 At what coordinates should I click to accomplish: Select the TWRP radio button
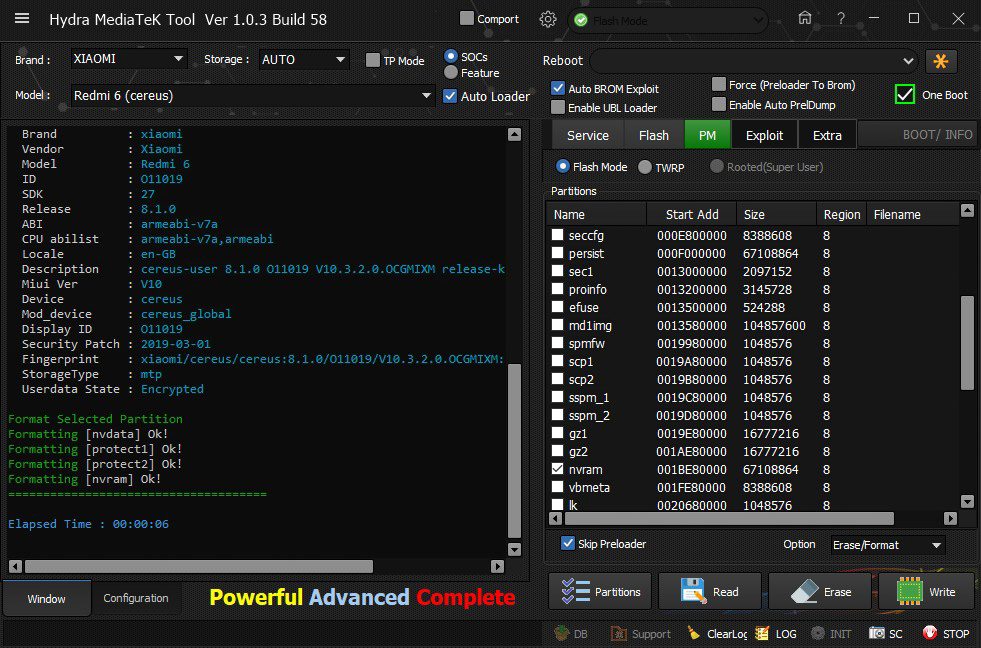[x=645, y=167]
